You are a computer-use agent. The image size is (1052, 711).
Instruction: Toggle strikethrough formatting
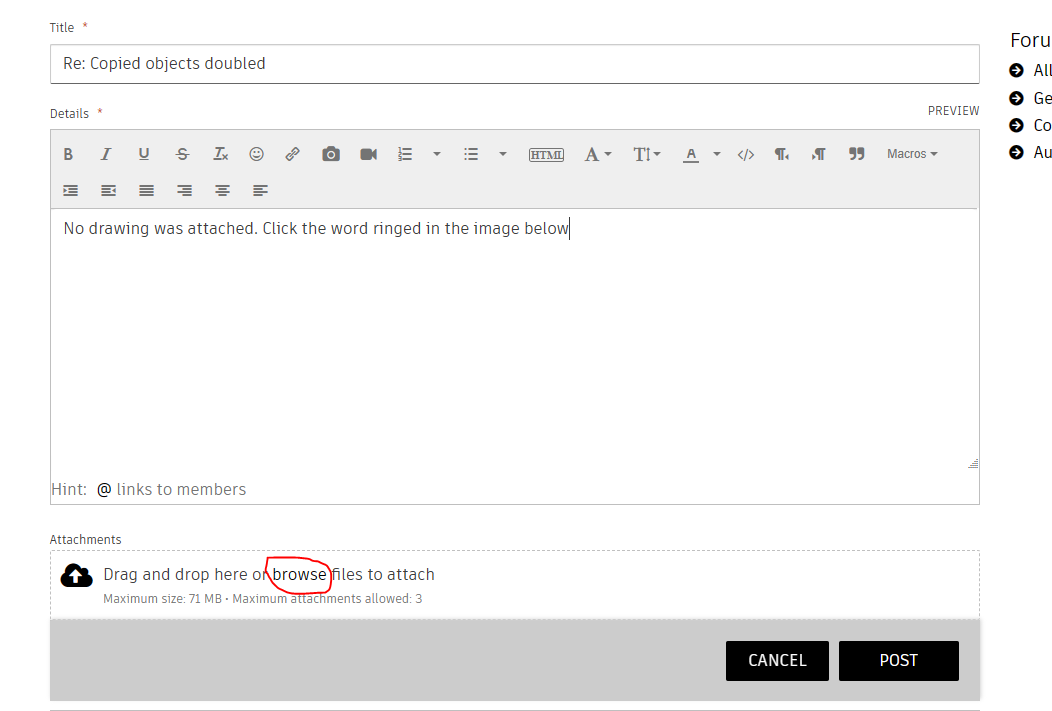pyautogui.click(x=181, y=153)
